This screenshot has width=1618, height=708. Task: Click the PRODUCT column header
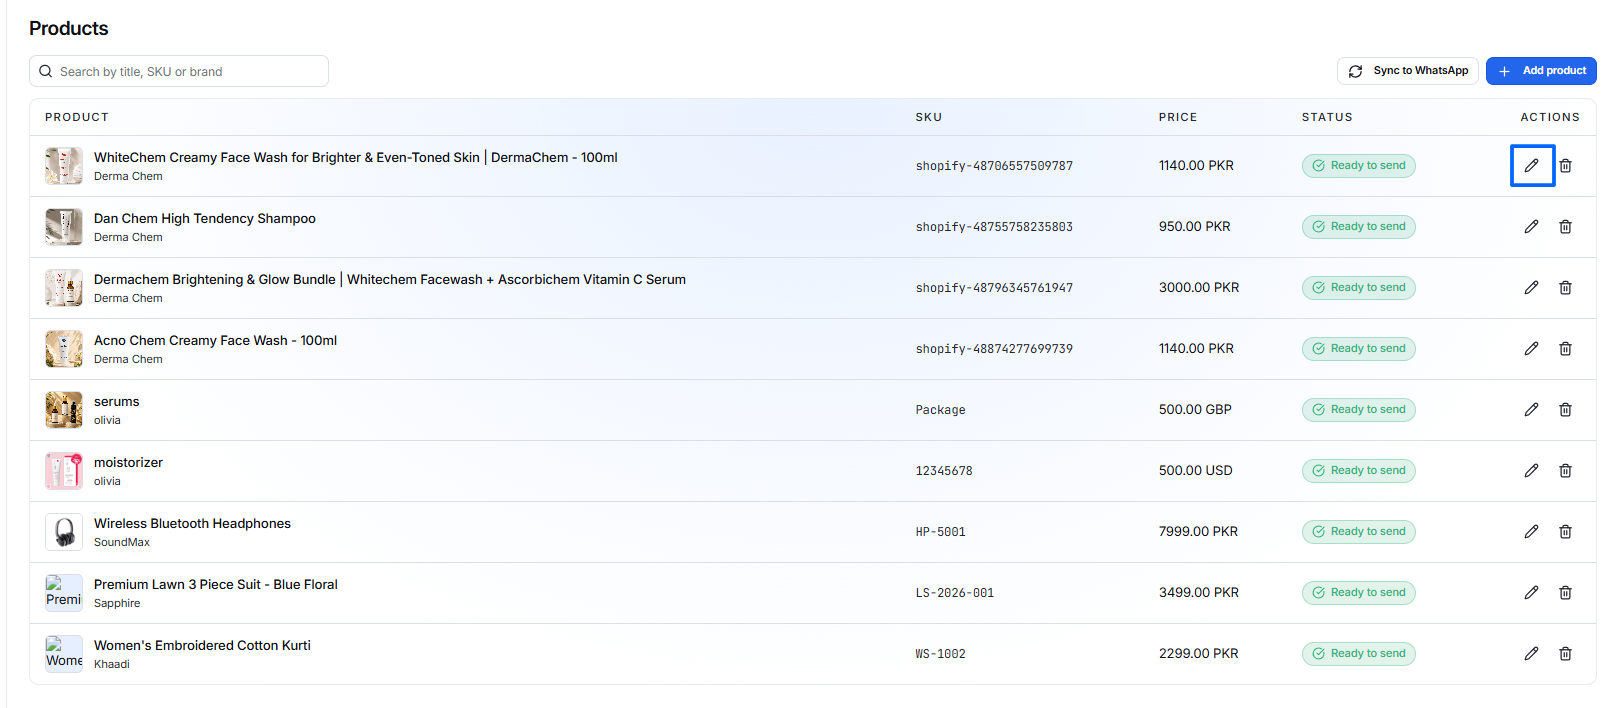point(77,117)
